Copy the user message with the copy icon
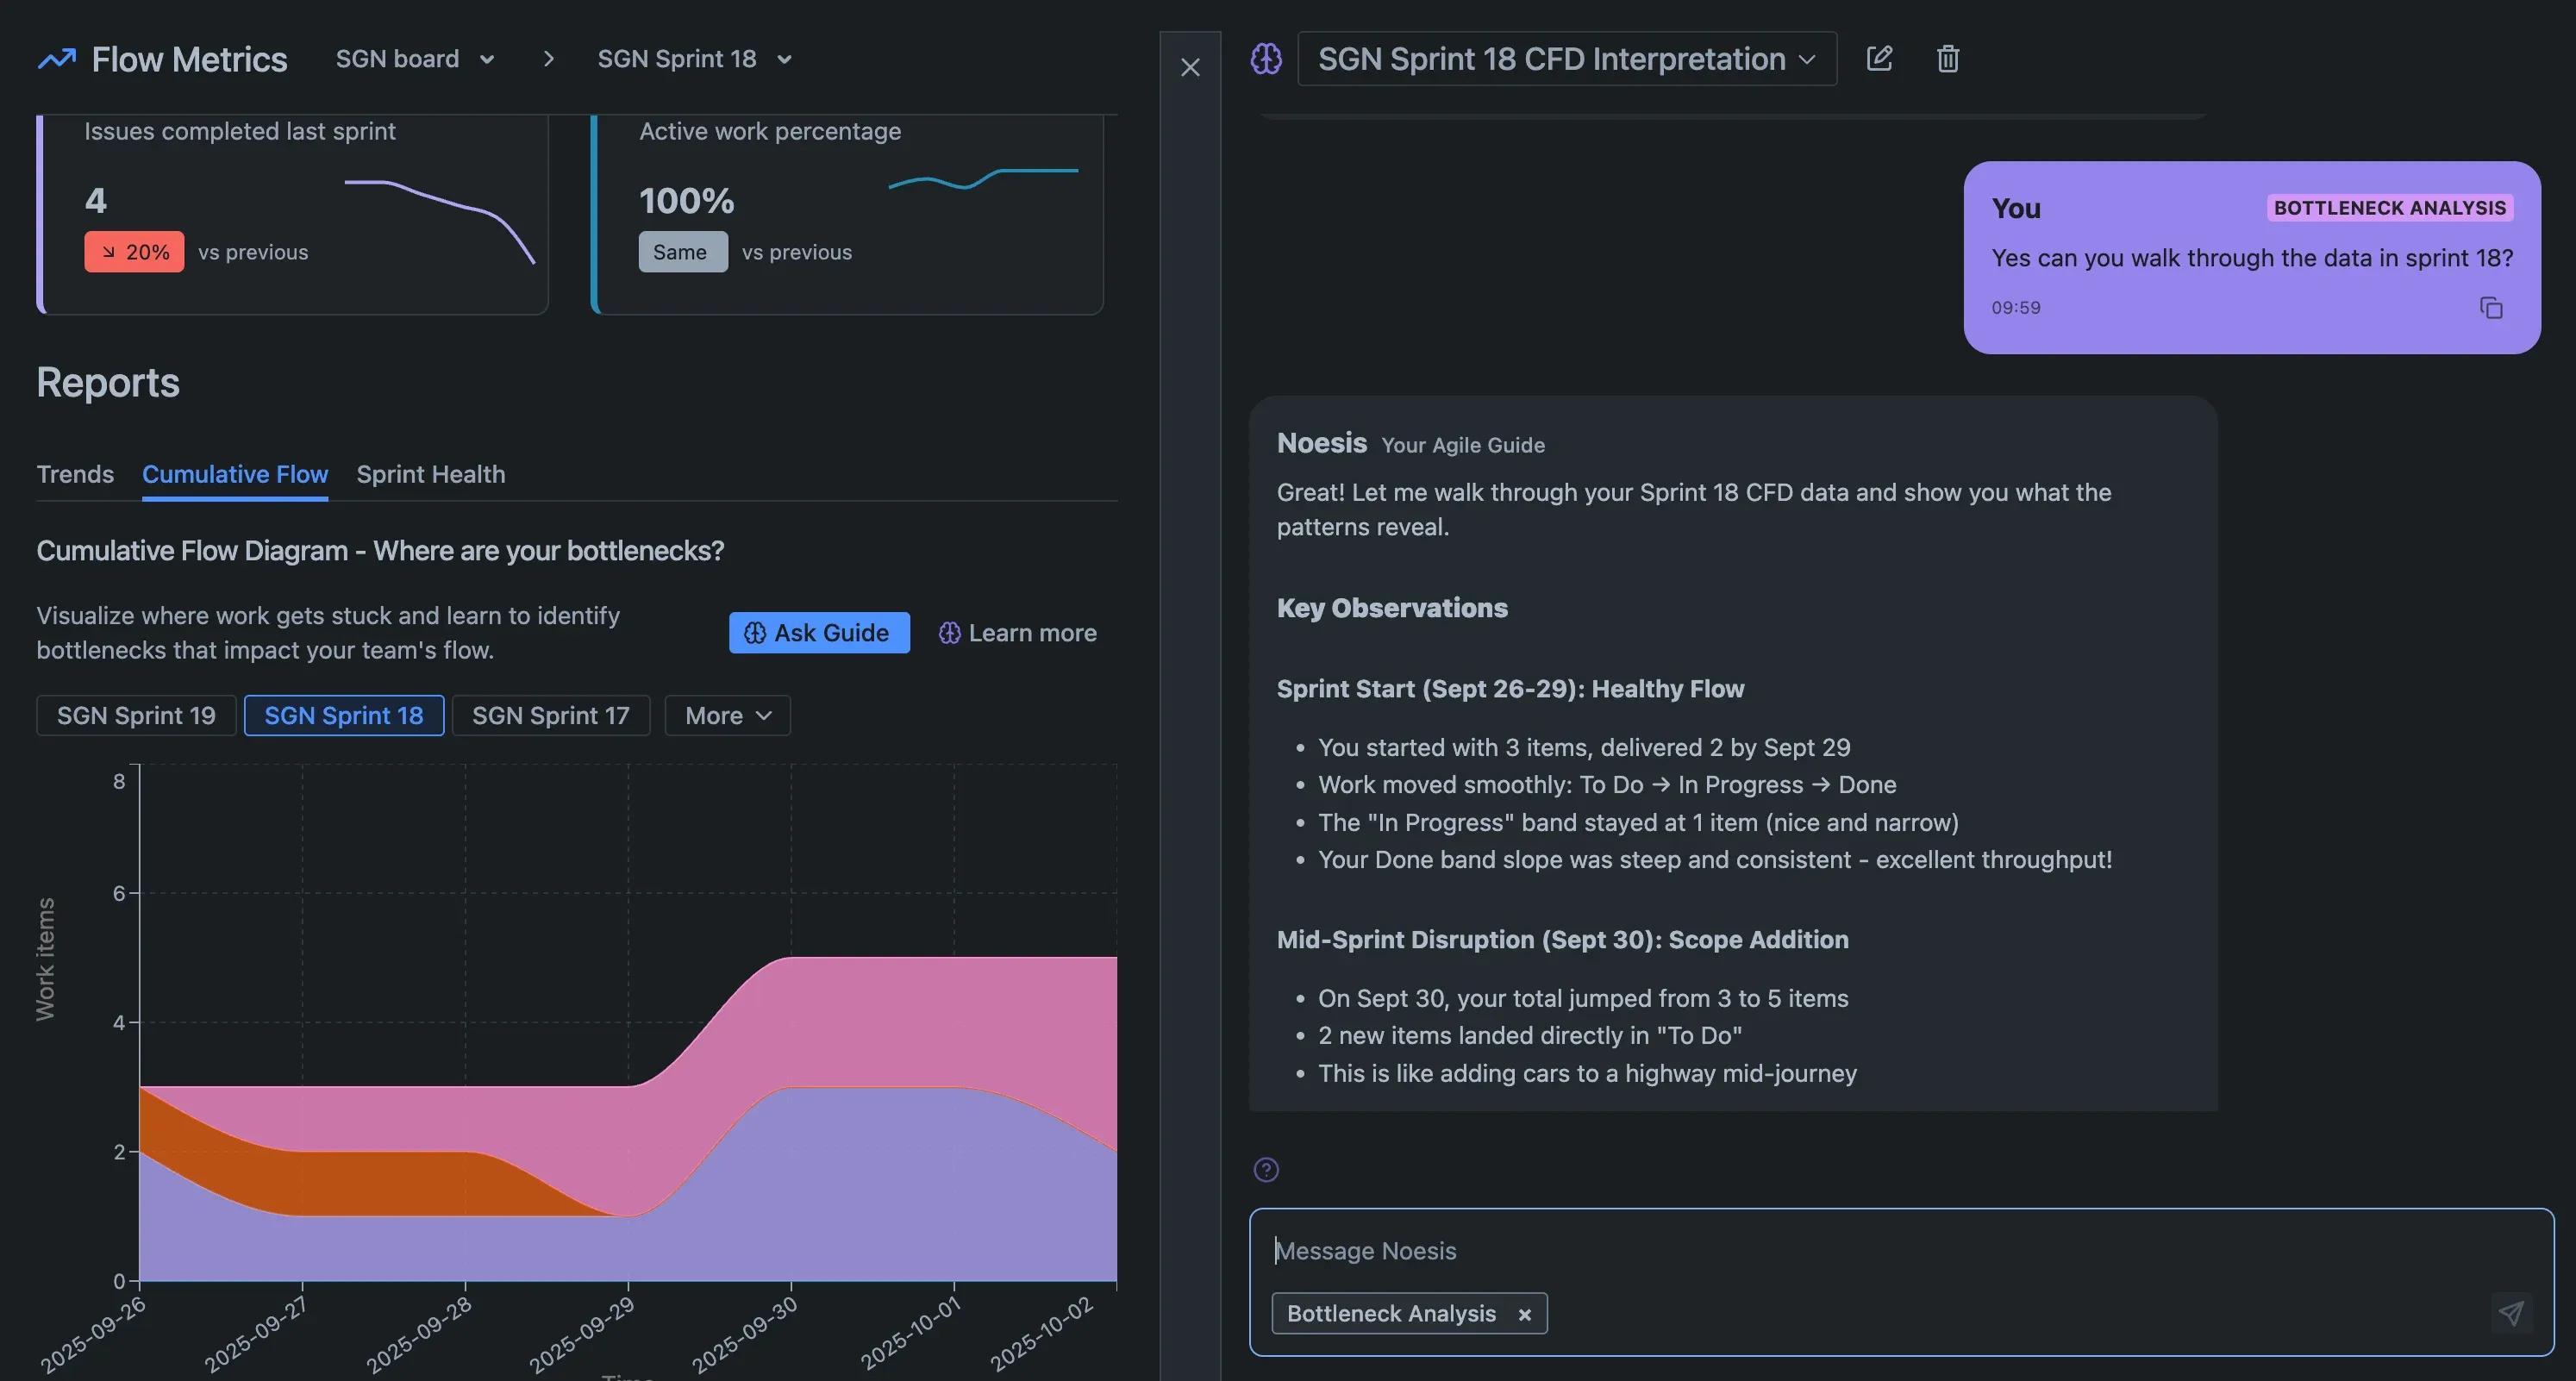2576x1381 pixels. pyautogui.click(x=2490, y=308)
